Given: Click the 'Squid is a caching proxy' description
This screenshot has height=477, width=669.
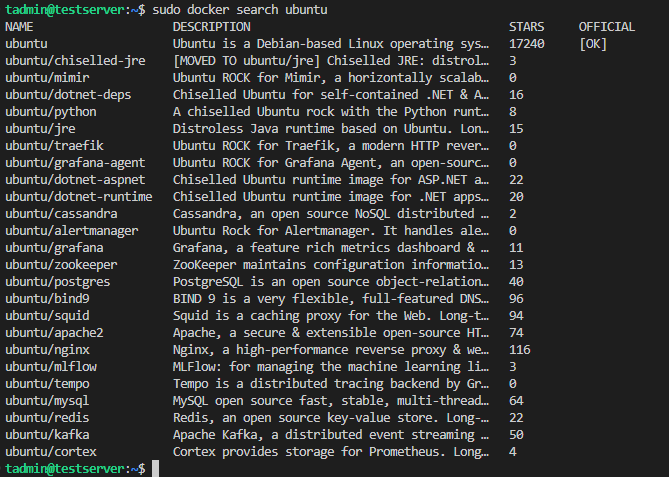Looking at the screenshot, I should pyautogui.click(x=331, y=316).
